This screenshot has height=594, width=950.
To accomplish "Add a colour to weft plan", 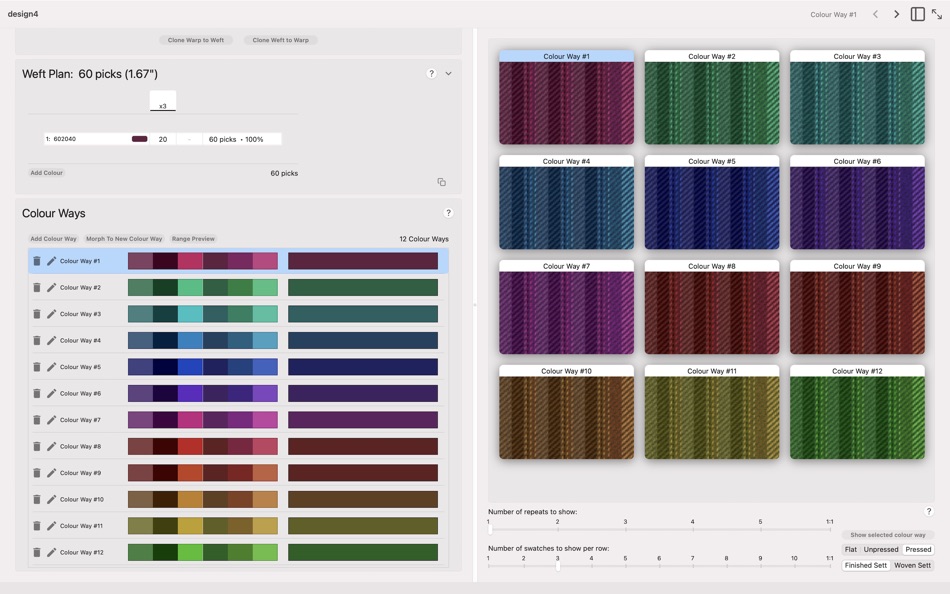I will 47,173.
